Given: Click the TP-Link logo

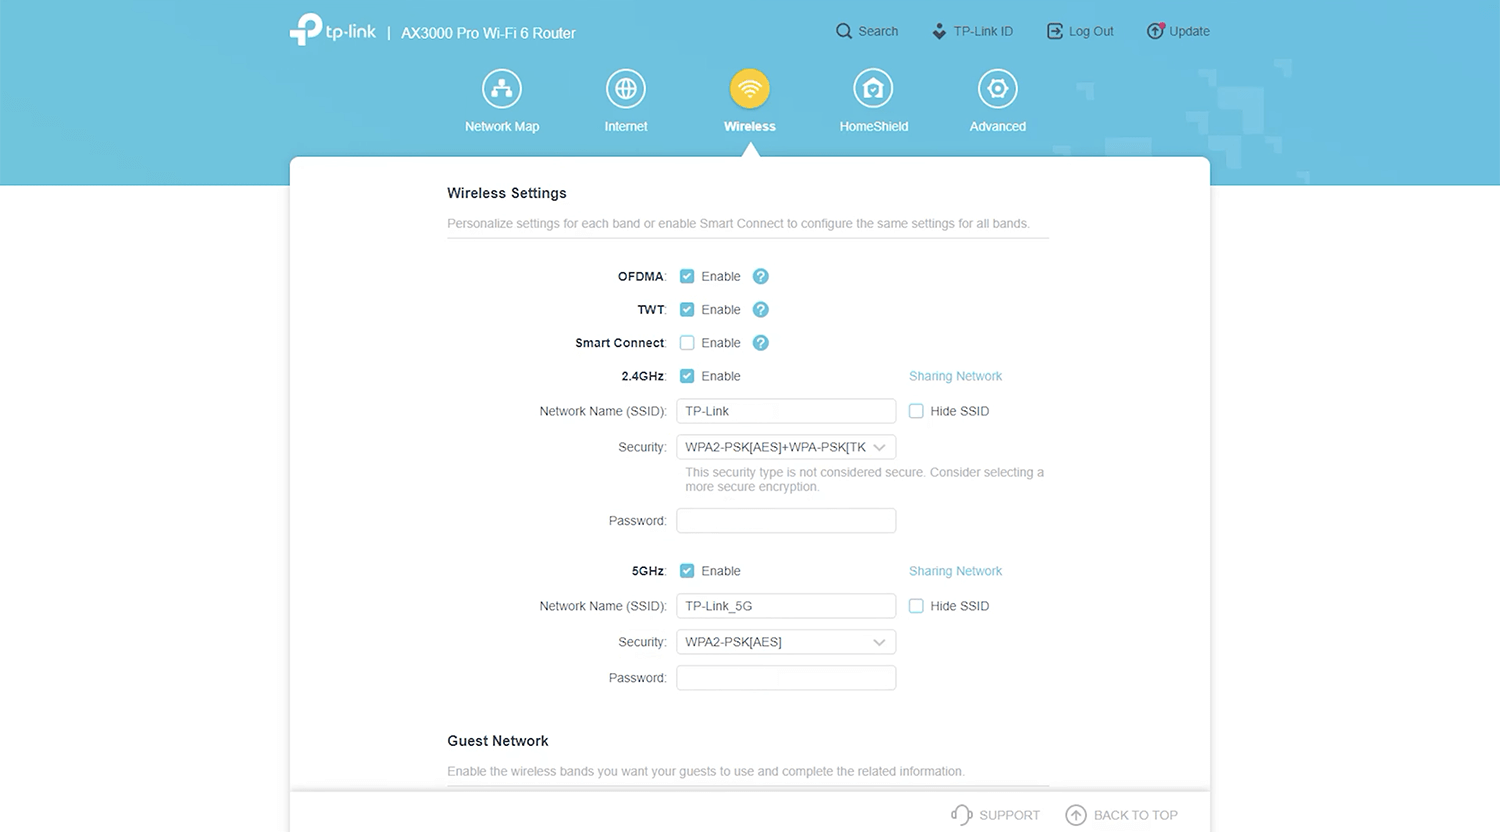Looking at the screenshot, I should (x=333, y=31).
